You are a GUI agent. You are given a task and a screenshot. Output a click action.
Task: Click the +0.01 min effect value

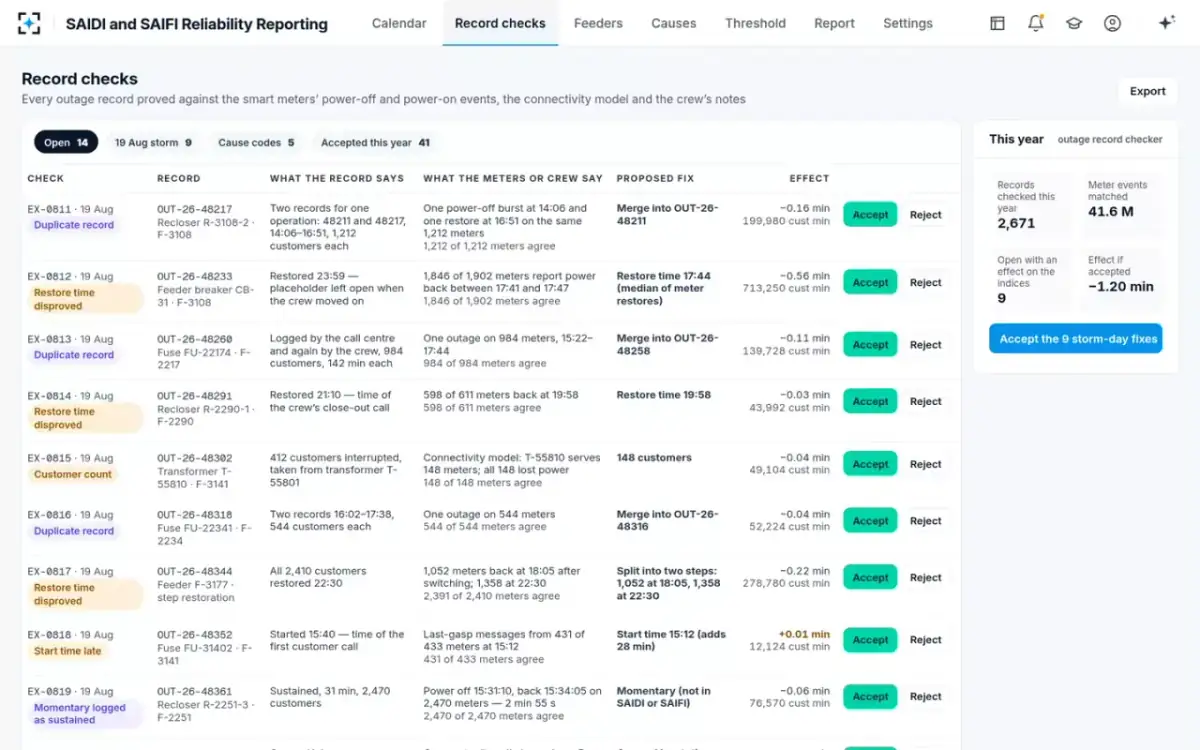click(805, 634)
